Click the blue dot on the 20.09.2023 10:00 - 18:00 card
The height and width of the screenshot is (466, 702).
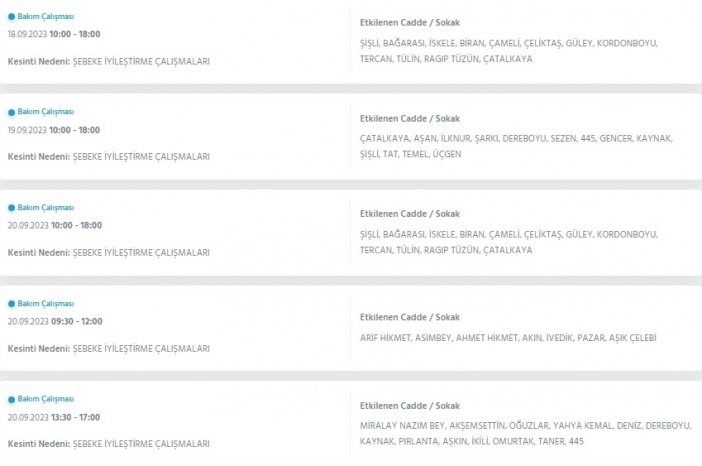click(12, 208)
